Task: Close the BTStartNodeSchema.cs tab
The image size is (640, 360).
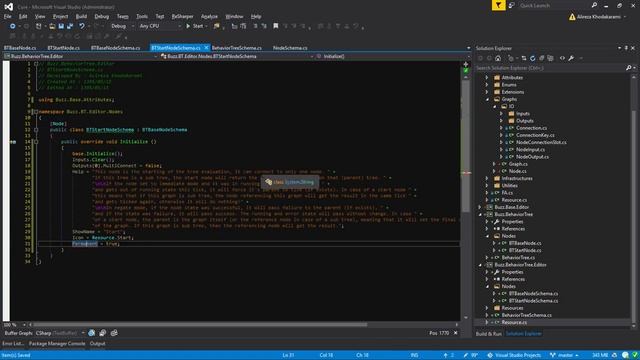Action: (x=206, y=48)
